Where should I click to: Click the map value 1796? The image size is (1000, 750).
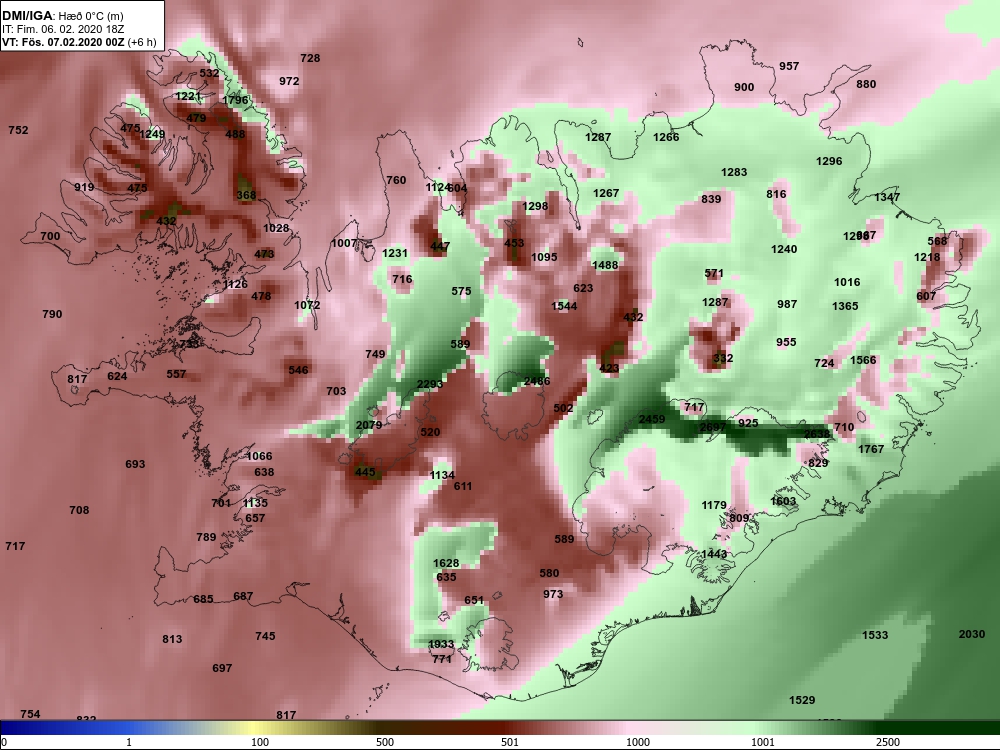(235, 100)
